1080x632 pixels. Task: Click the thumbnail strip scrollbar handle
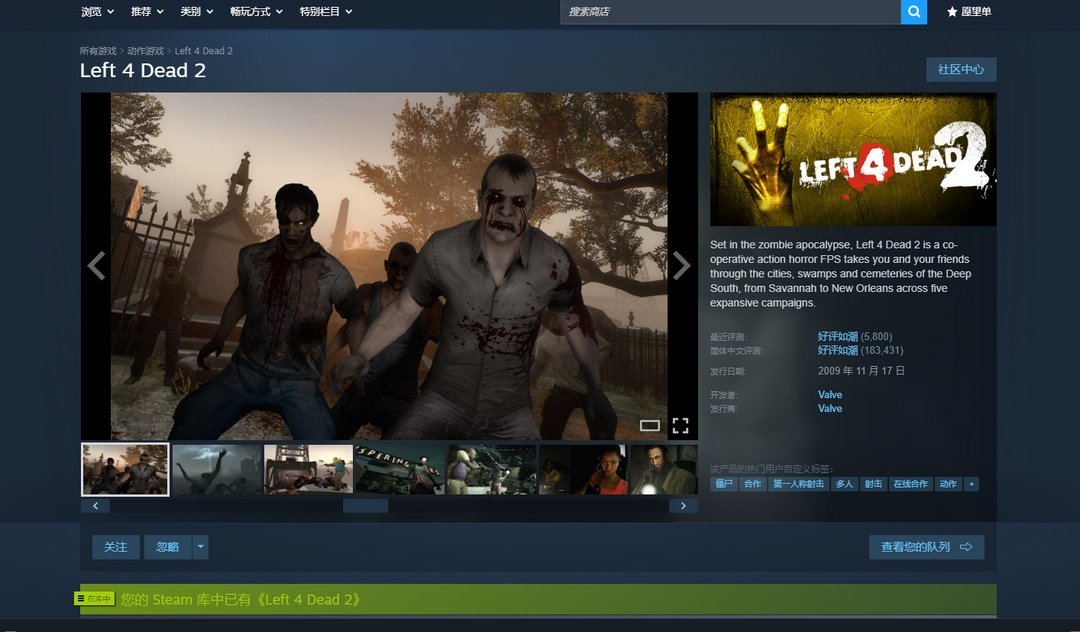366,506
